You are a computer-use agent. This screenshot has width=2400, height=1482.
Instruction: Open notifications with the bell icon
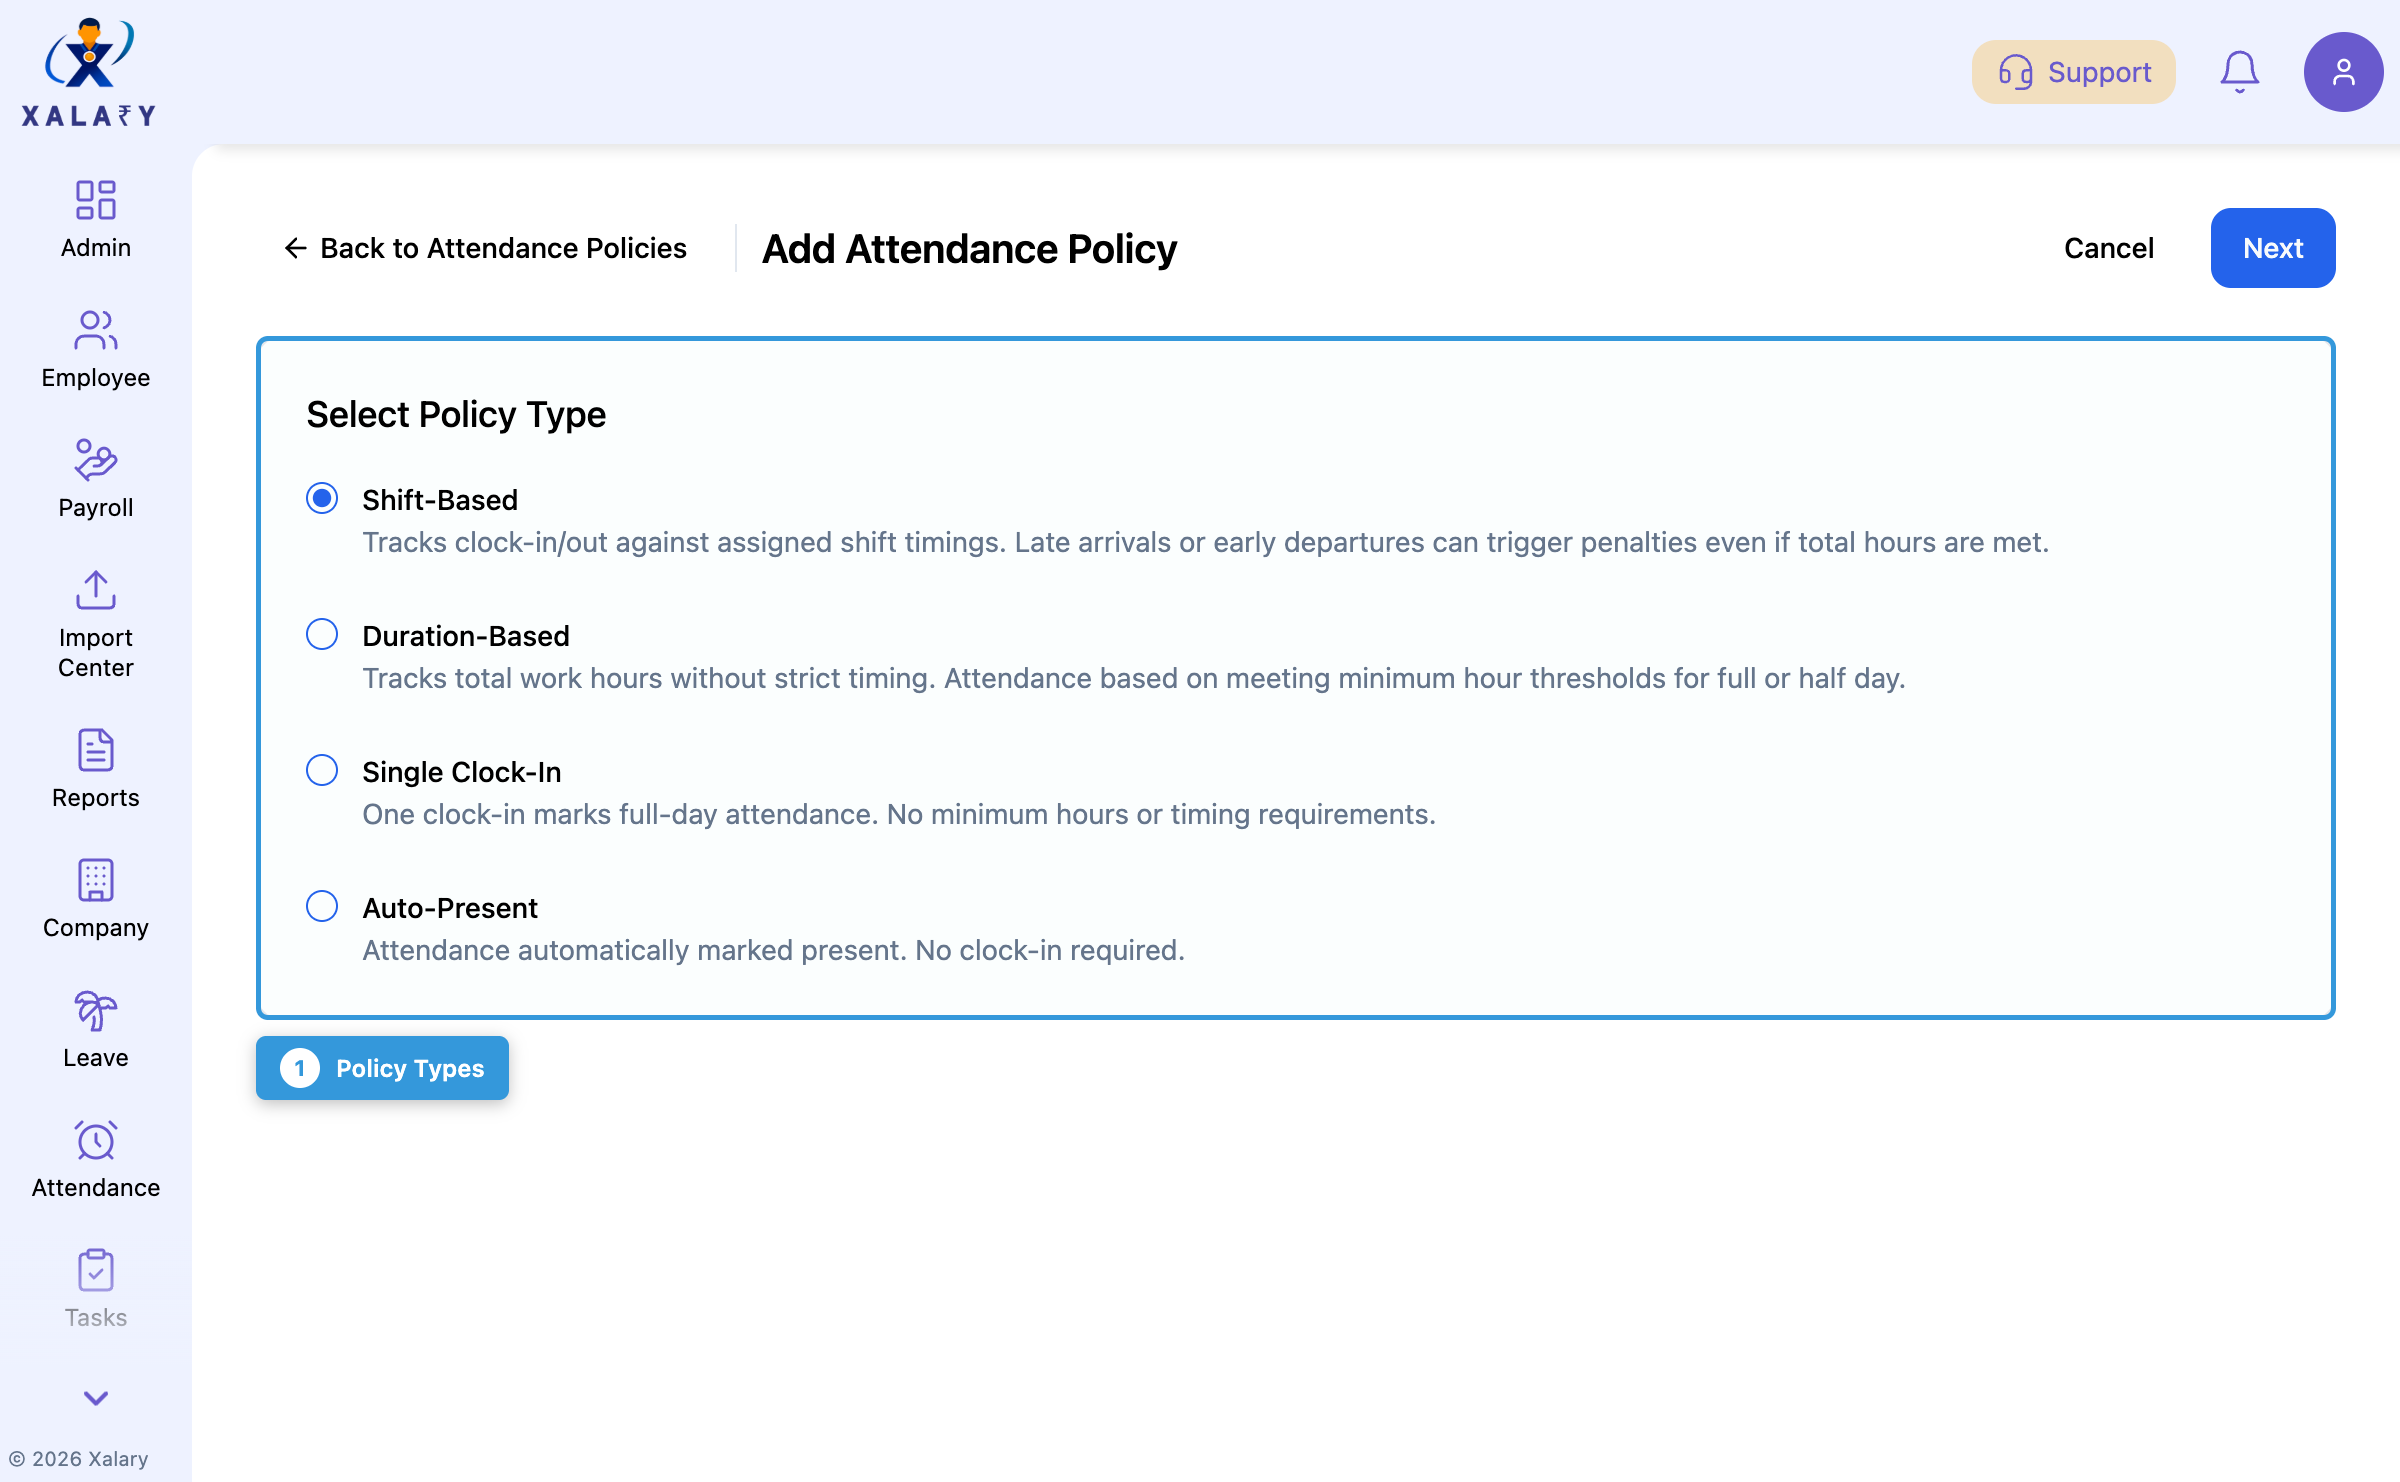click(2240, 71)
